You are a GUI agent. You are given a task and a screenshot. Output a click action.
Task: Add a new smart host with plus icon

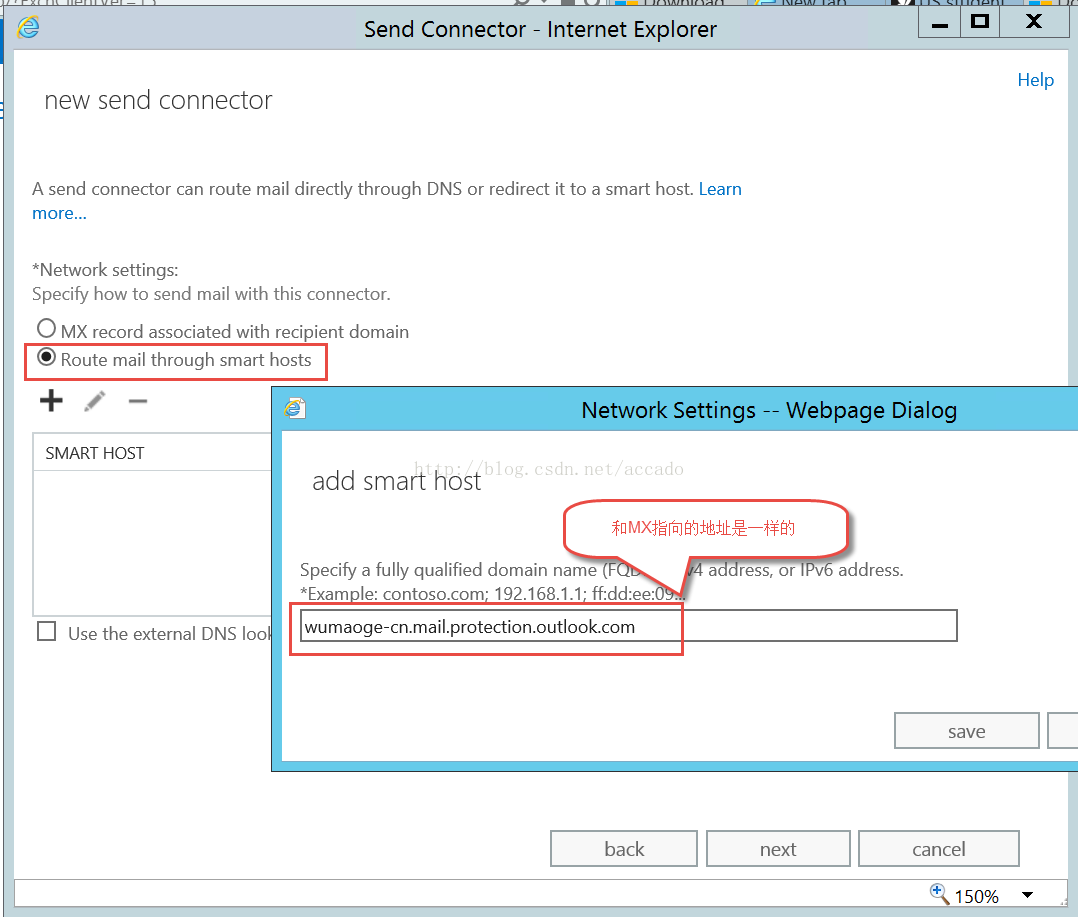click(x=51, y=401)
